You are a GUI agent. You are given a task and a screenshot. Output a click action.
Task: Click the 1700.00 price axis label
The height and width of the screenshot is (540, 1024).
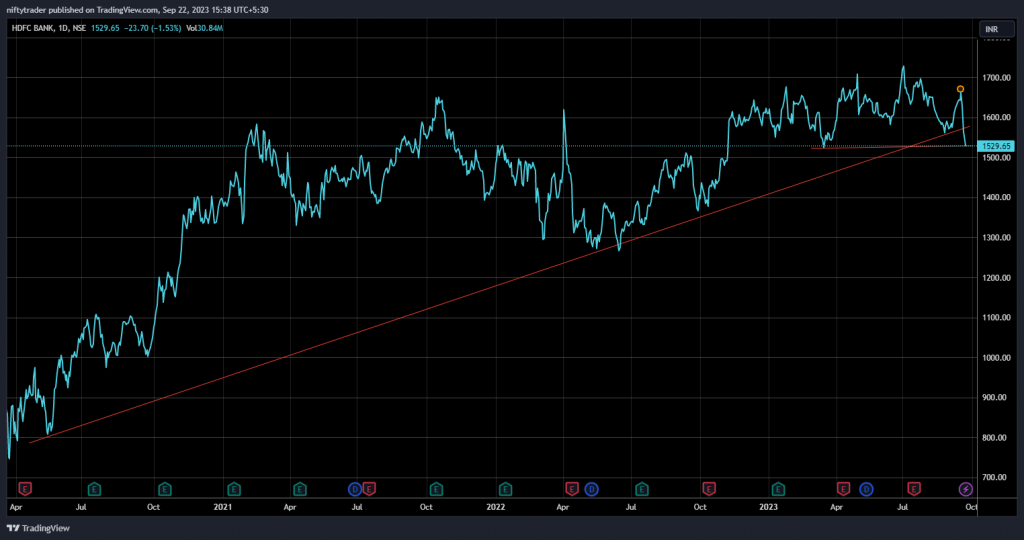pos(996,78)
